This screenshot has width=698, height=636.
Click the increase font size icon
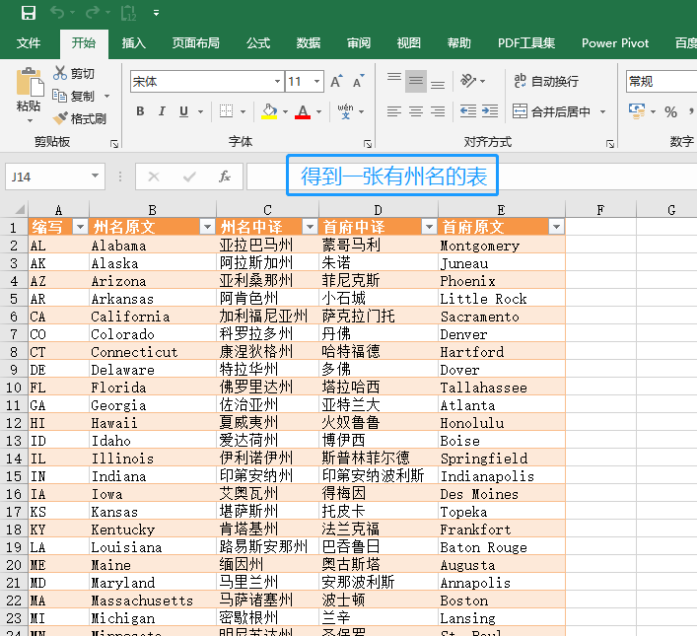[x=335, y=81]
